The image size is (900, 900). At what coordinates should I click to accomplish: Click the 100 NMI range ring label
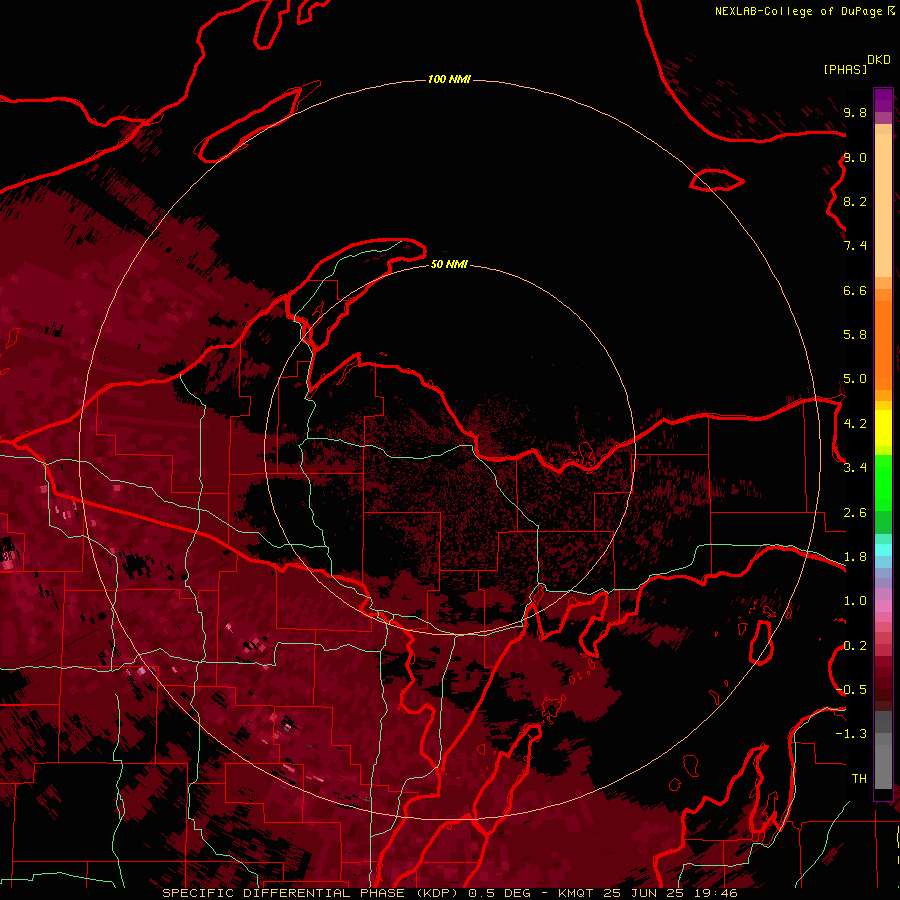[x=449, y=79]
